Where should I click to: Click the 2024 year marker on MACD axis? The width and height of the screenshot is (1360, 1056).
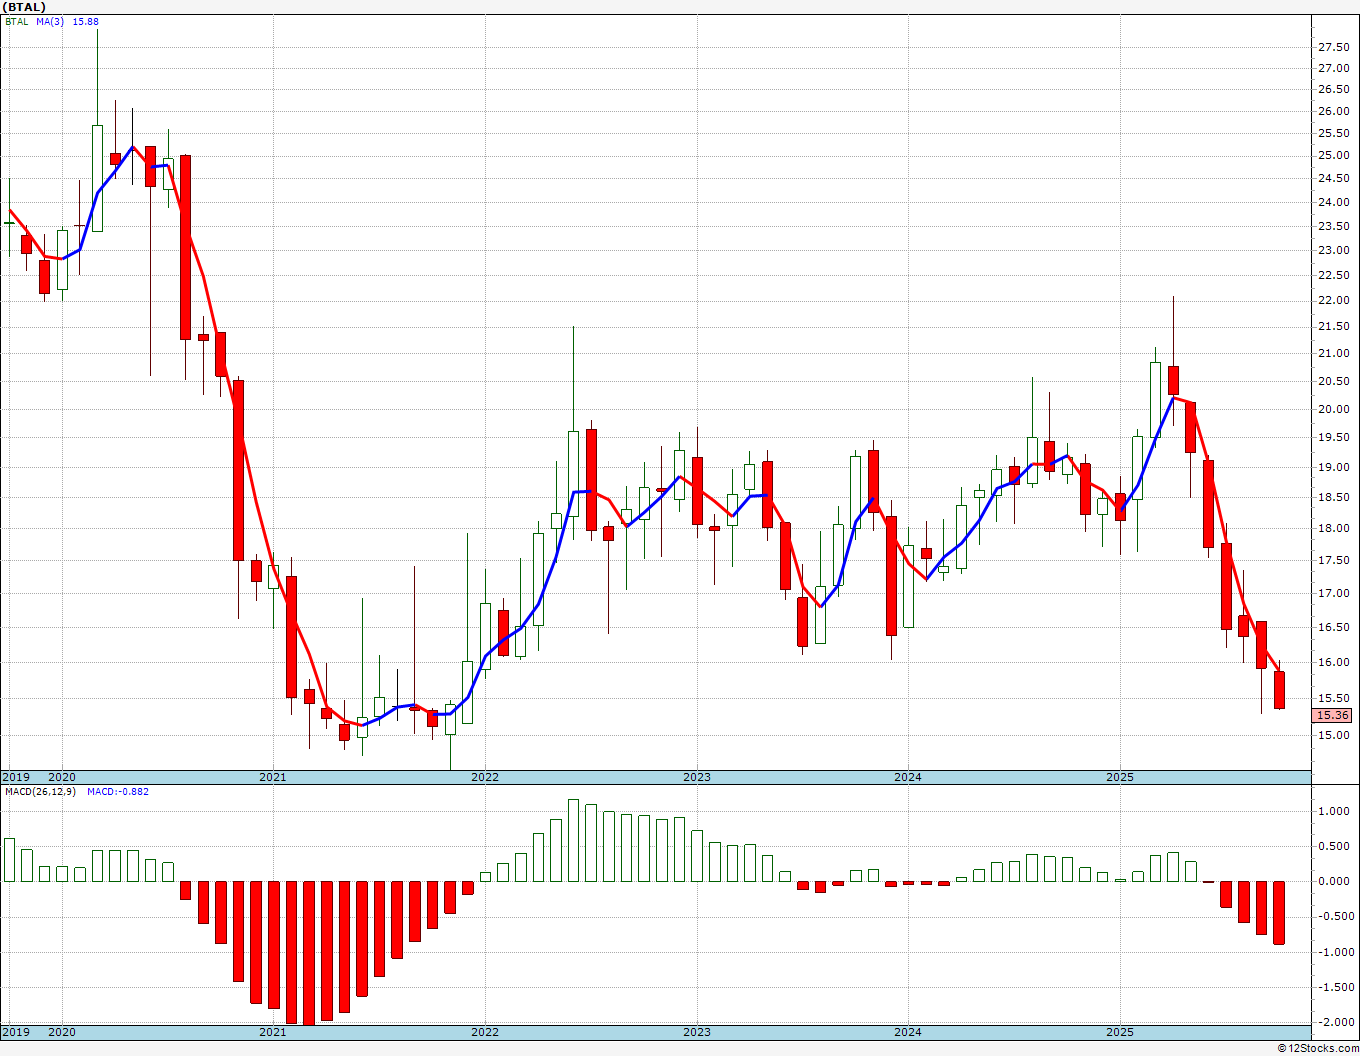908,1032
